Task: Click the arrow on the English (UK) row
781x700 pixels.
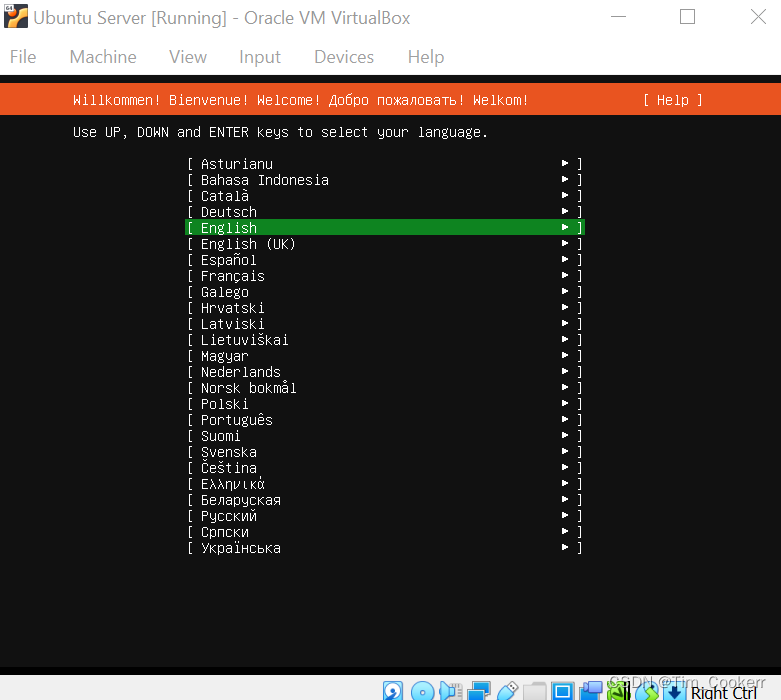Action: (x=565, y=244)
